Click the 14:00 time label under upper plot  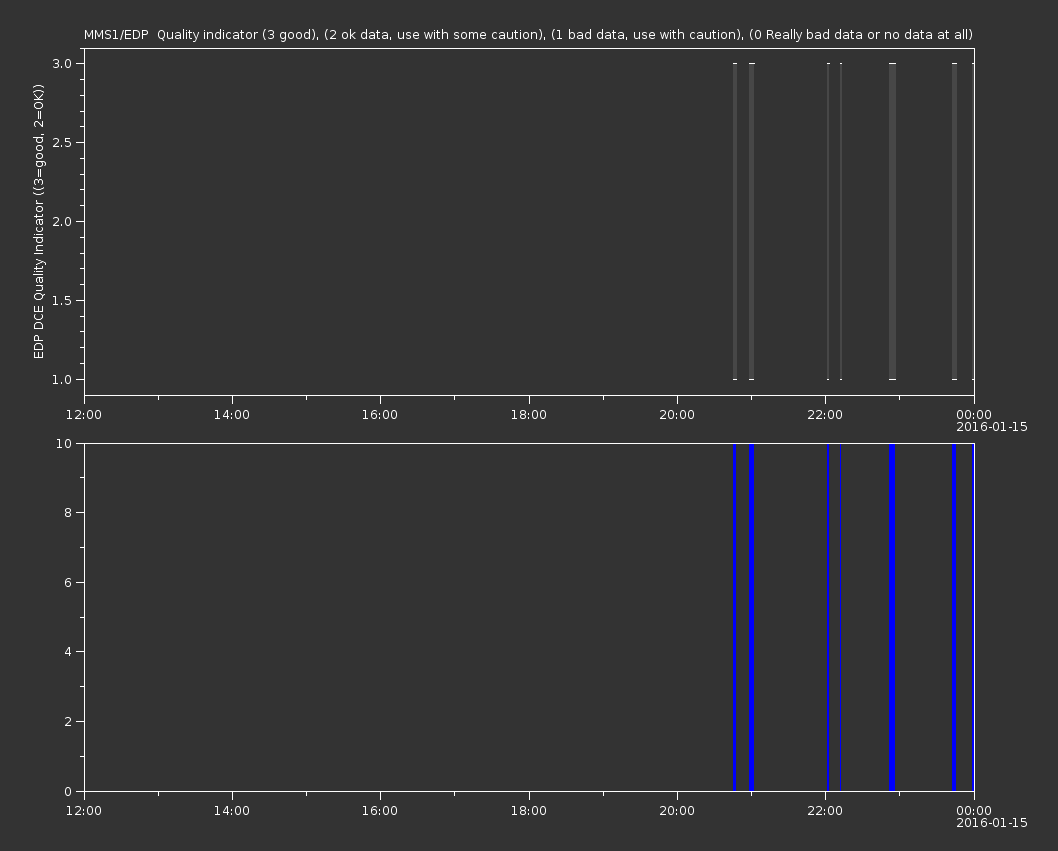[x=231, y=414]
